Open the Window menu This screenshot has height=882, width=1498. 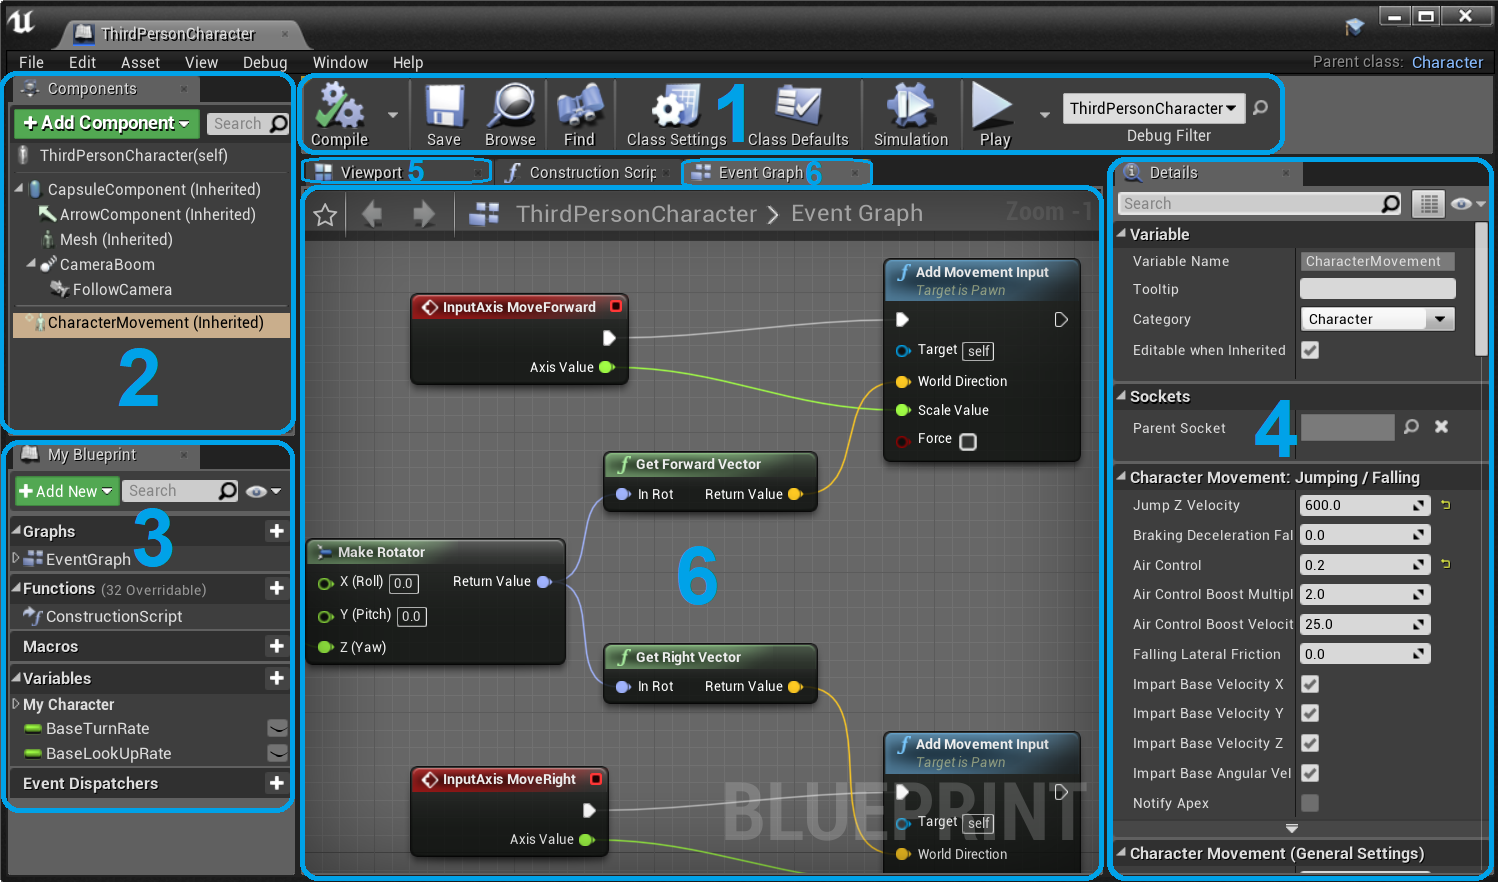[340, 62]
